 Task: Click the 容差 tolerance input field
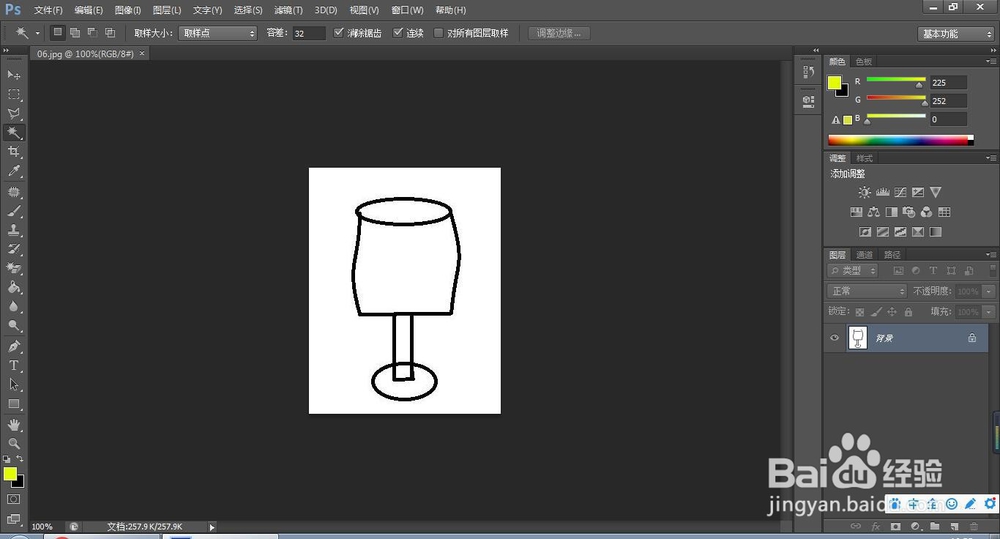click(309, 33)
